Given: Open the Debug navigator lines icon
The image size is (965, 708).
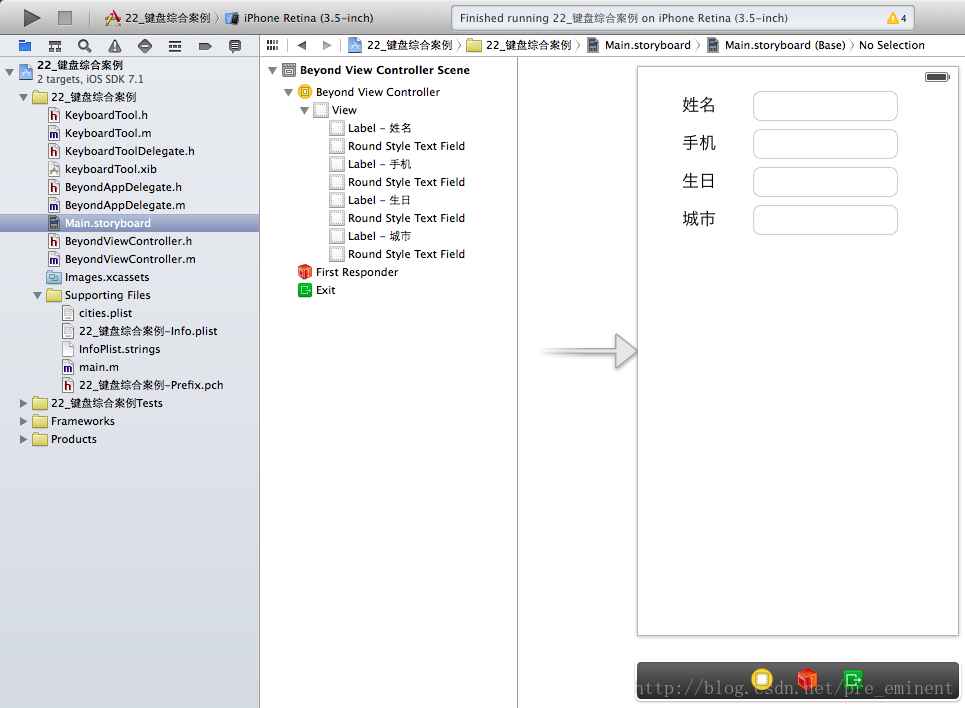Looking at the screenshot, I should 175,46.
